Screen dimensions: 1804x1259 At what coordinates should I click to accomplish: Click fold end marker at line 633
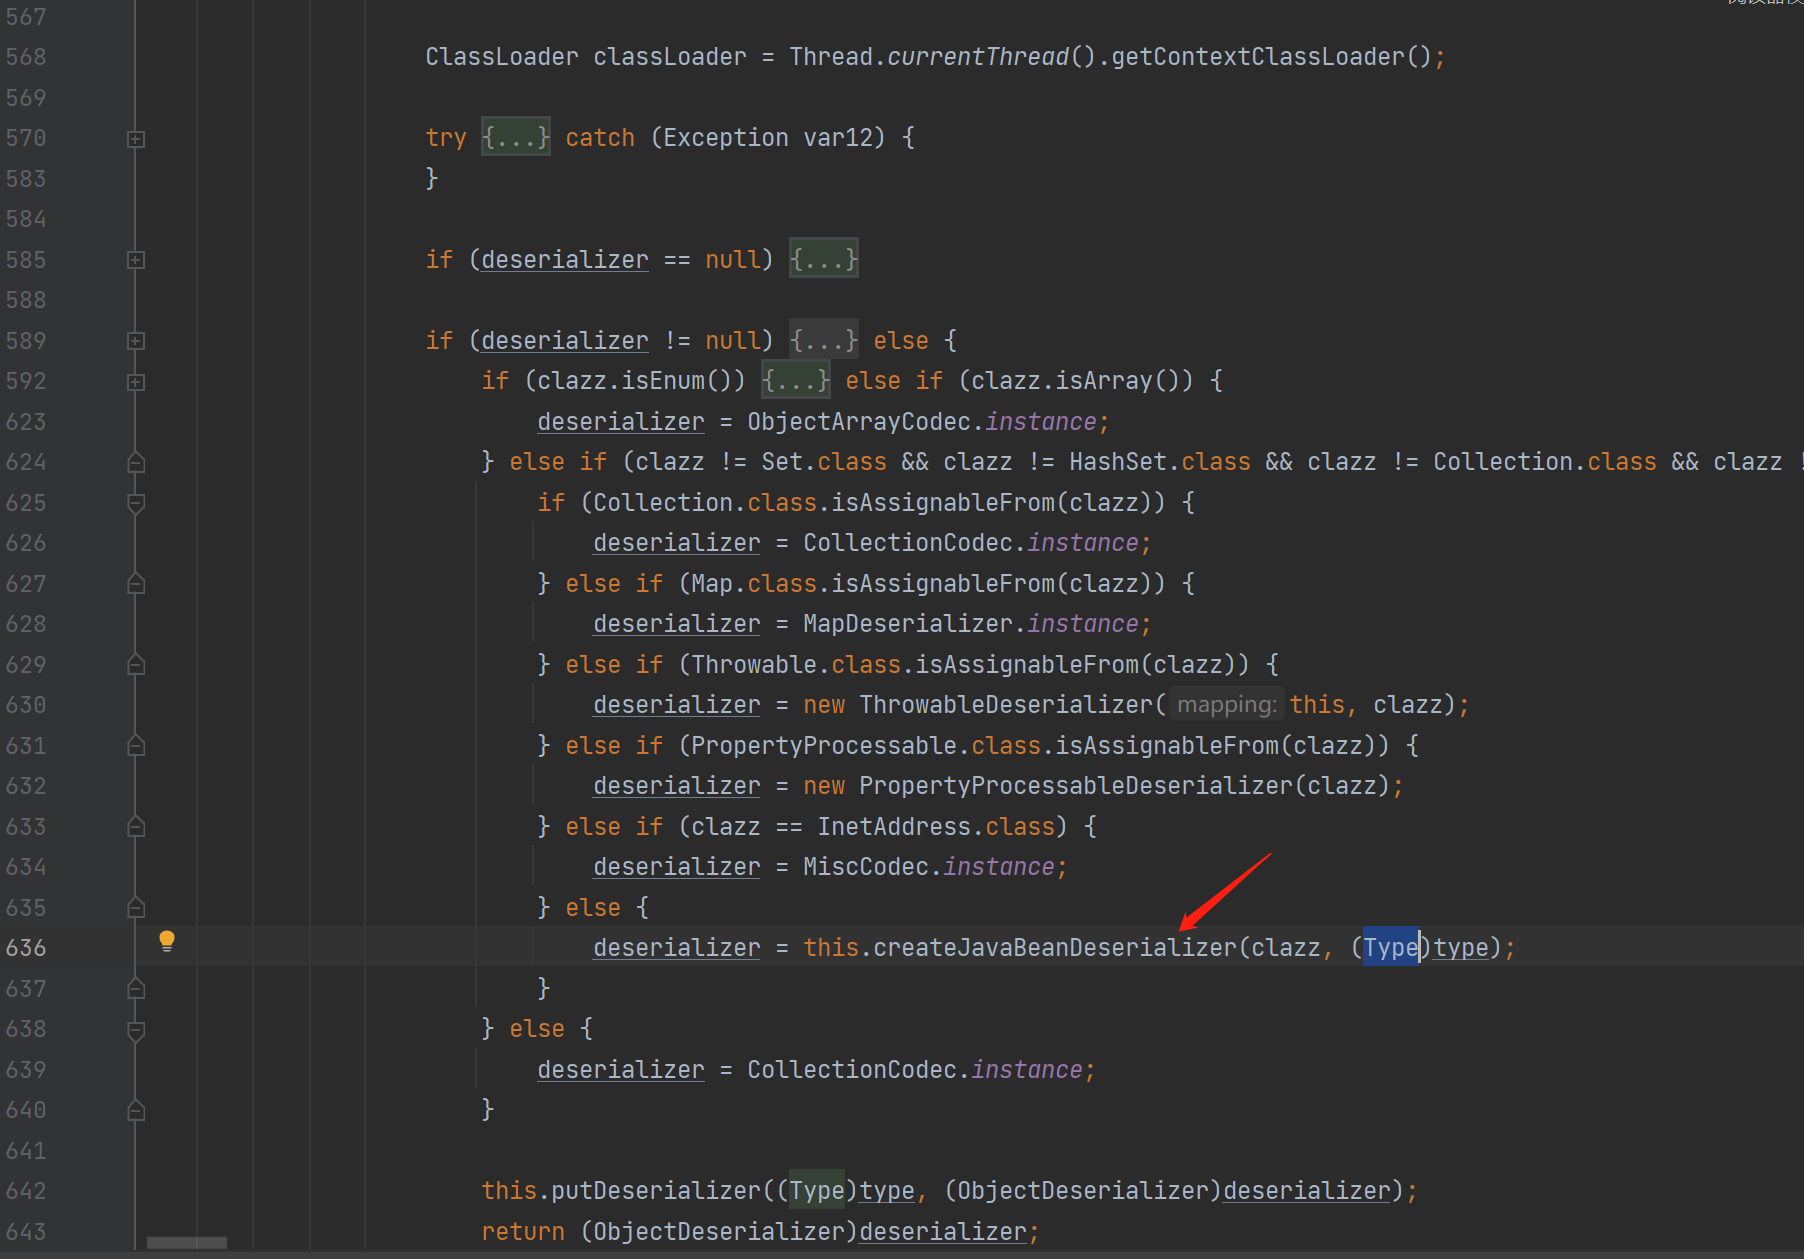tap(136, 827)
